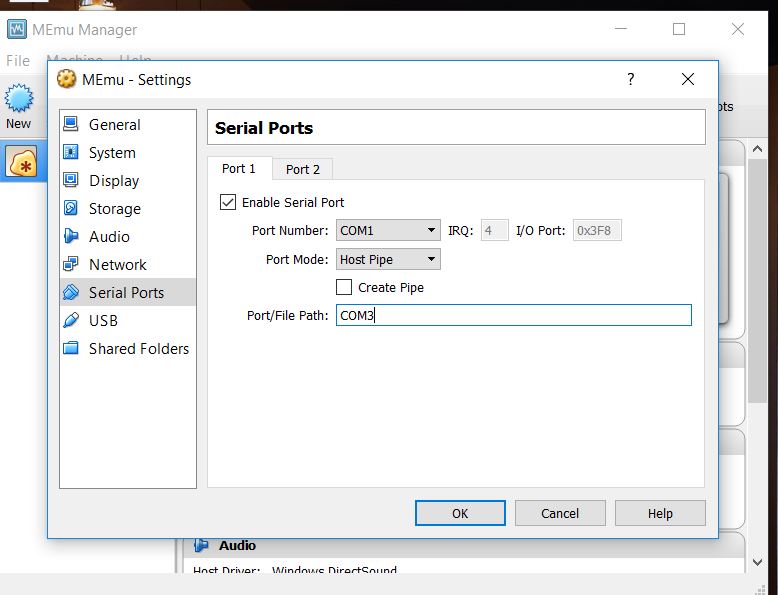
Task: Click the Shared Folders icon
Action: pyautogui.click(x=71, y=349)
